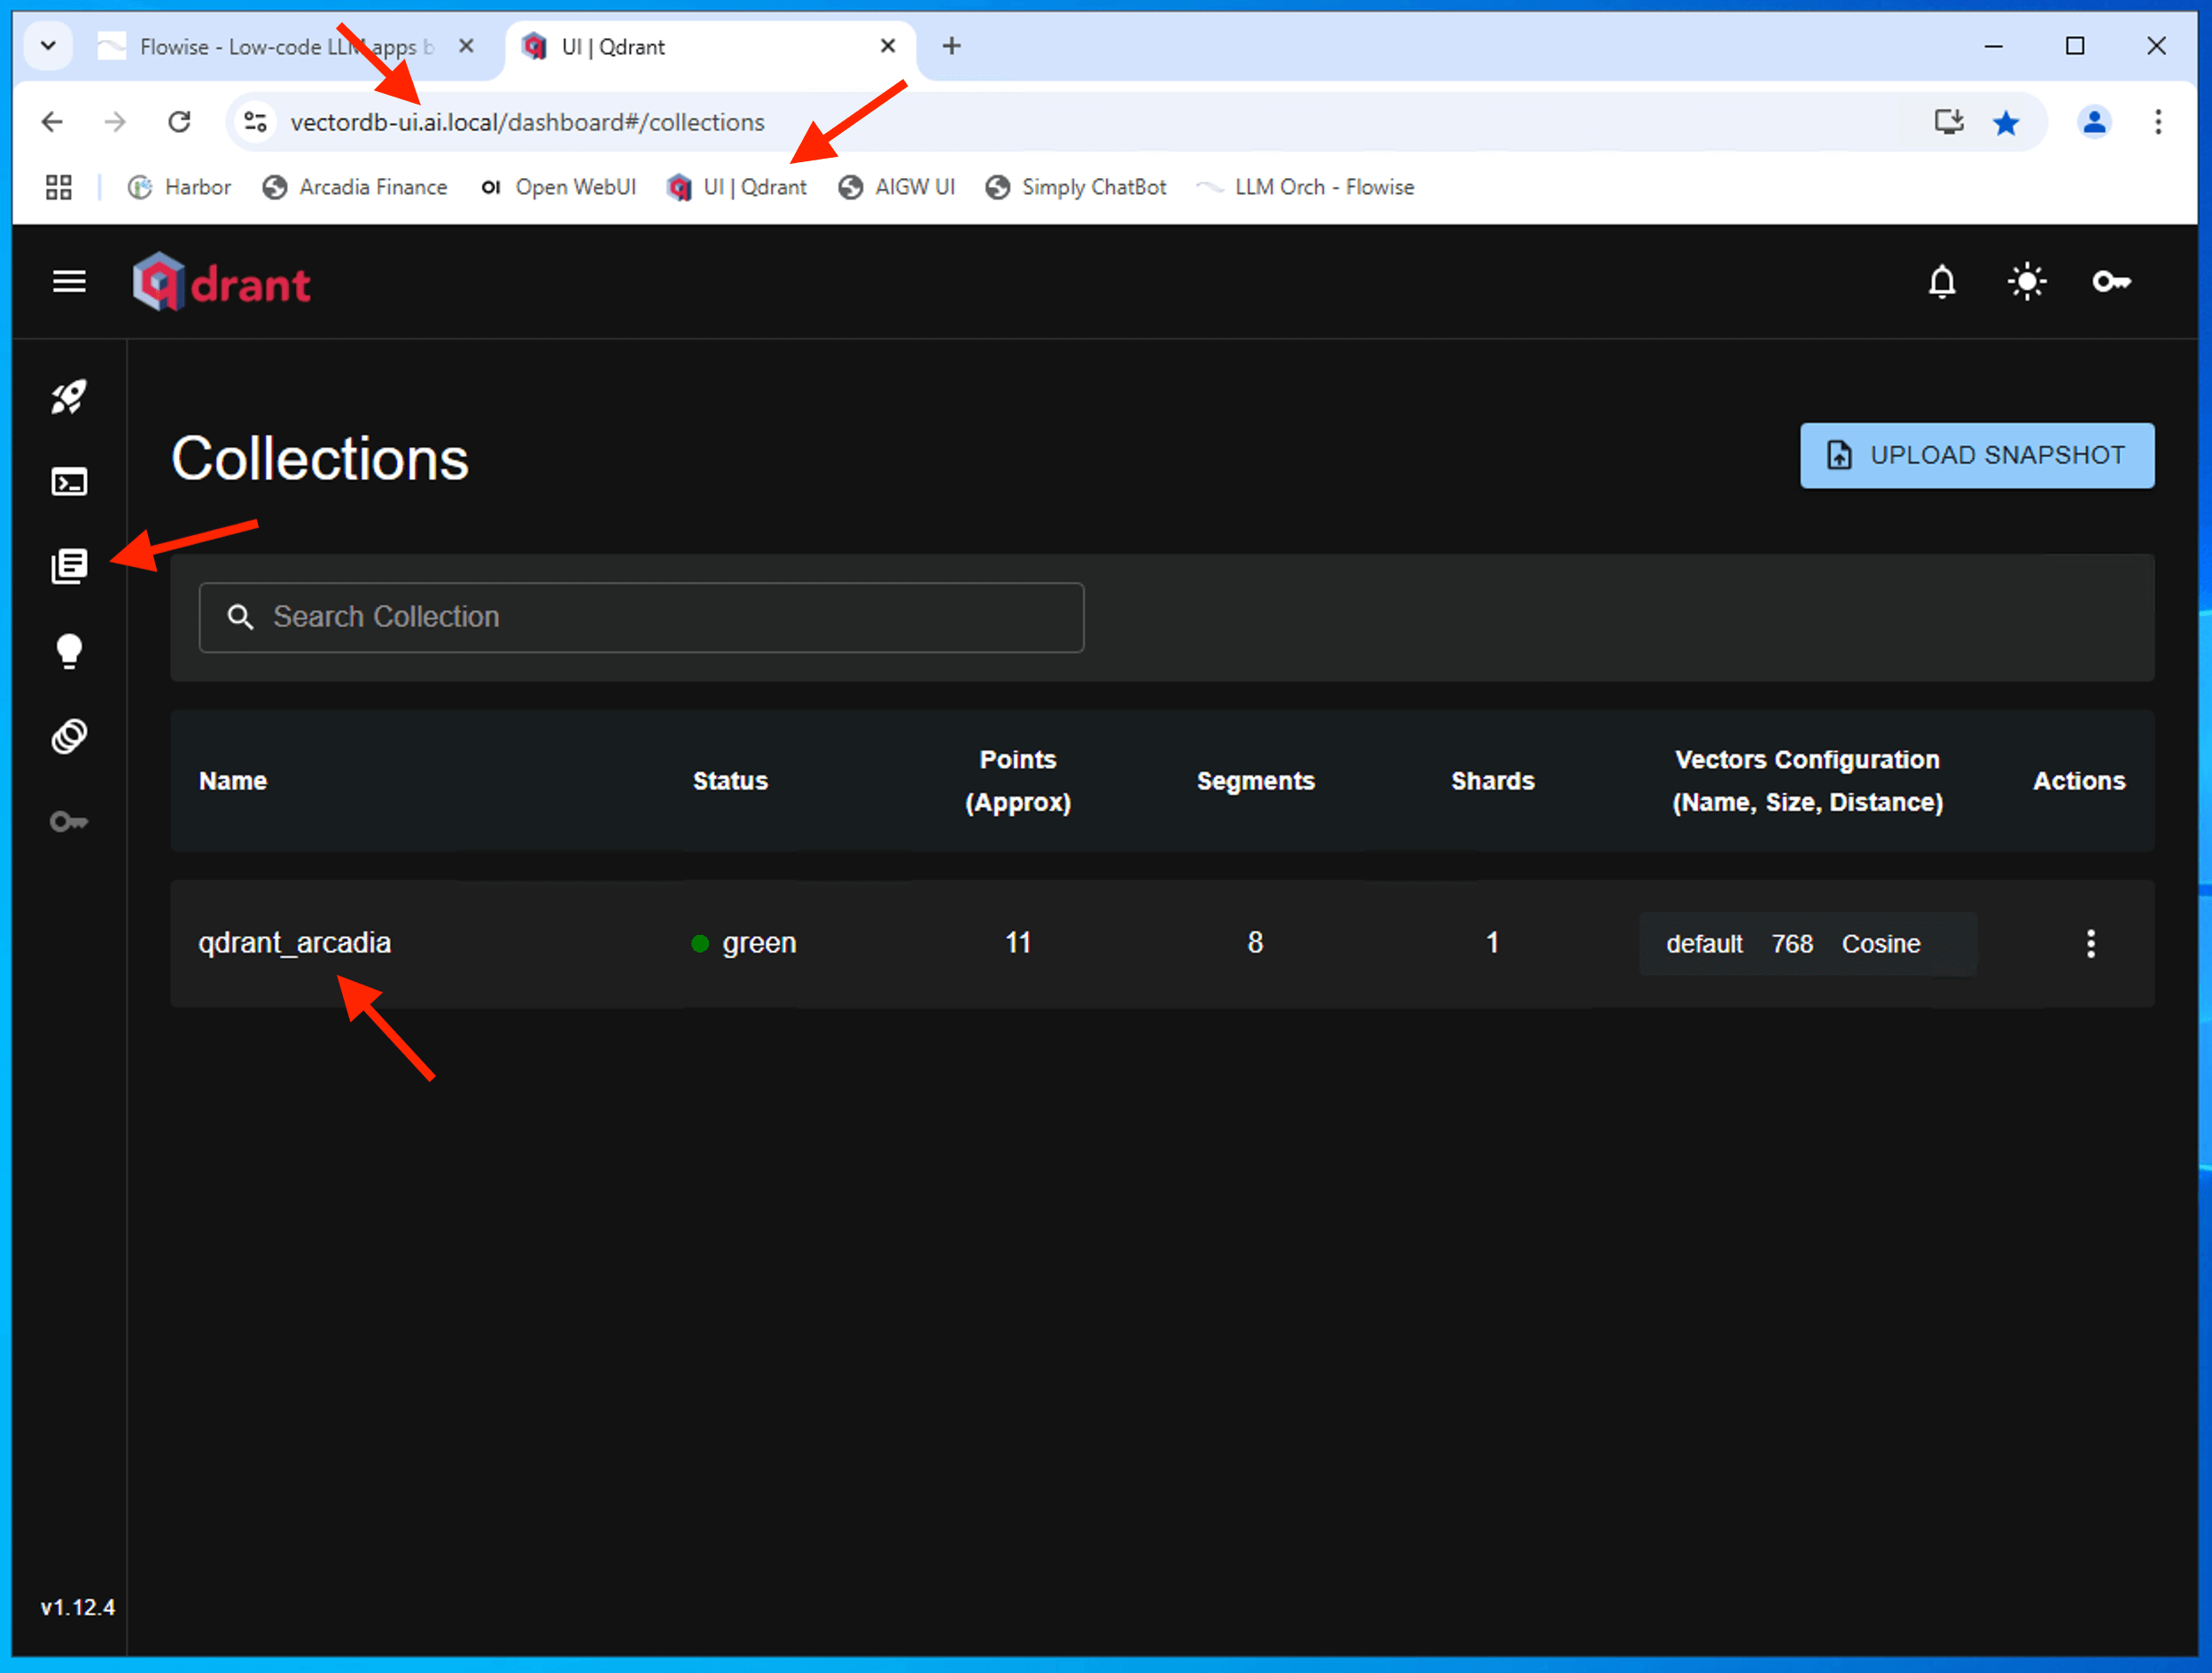
Task: Toggle the light/dark theme sun icon
Action: click(2026, 282)
